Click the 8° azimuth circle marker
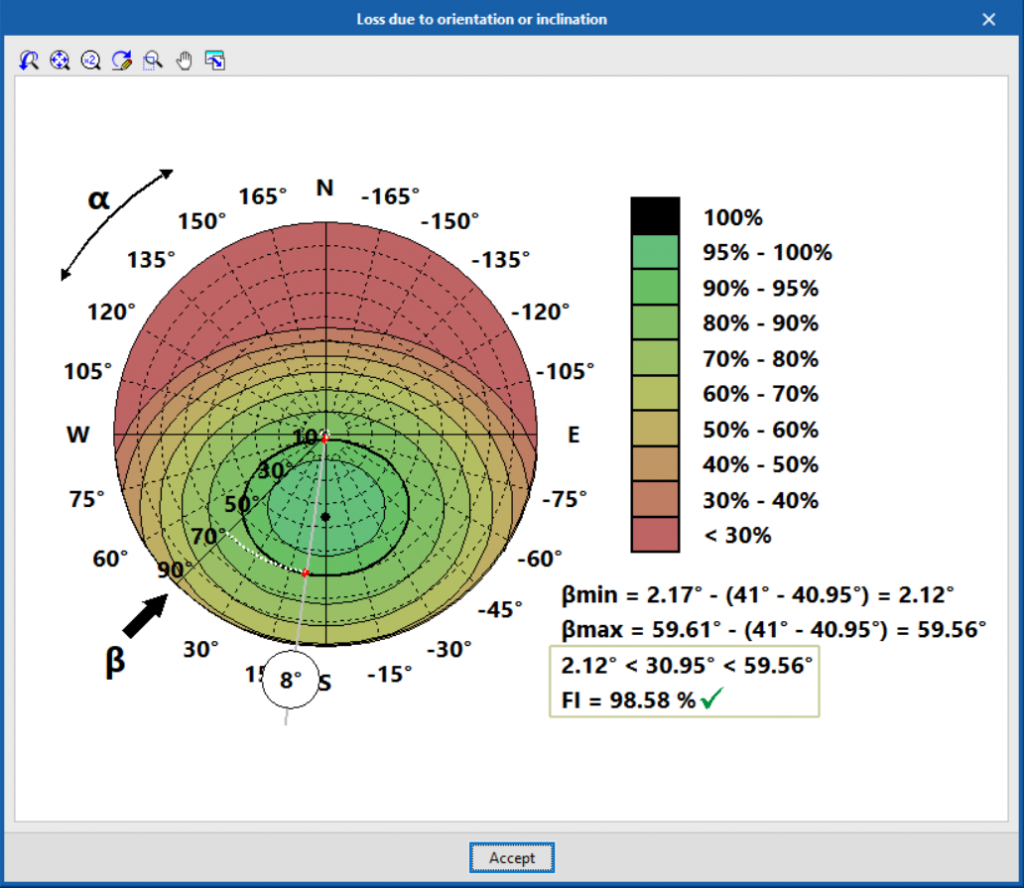Screen dimensions: 1024x888 290,681
